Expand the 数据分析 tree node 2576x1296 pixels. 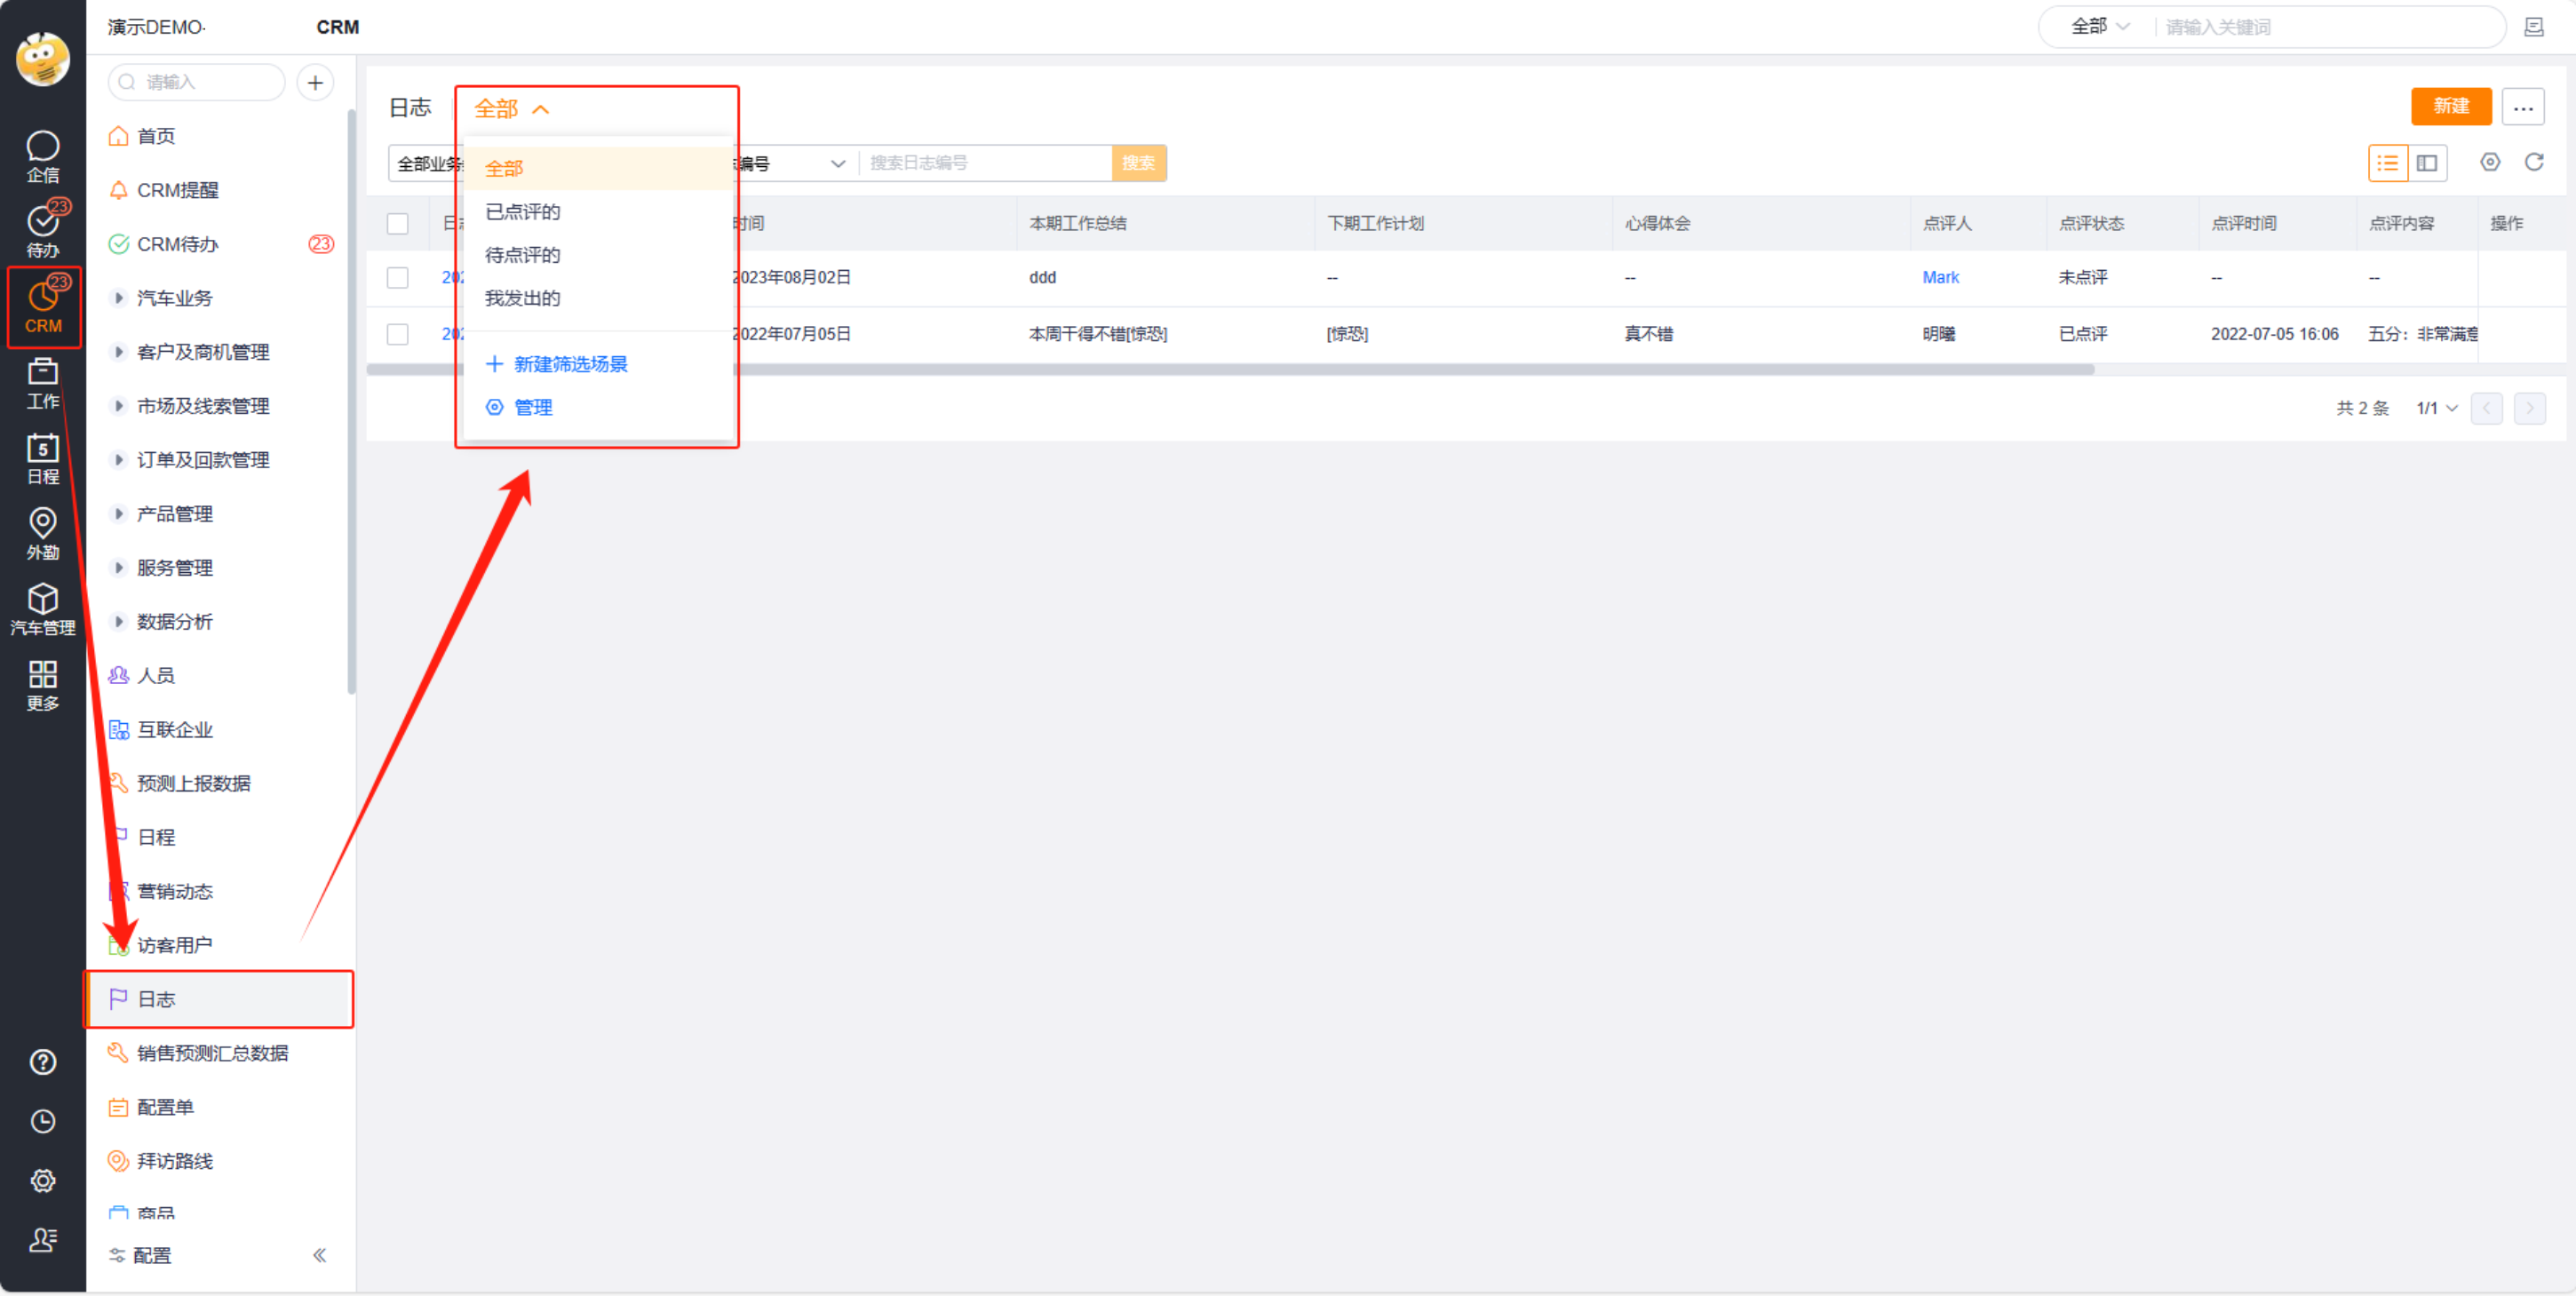coord(119,622)
